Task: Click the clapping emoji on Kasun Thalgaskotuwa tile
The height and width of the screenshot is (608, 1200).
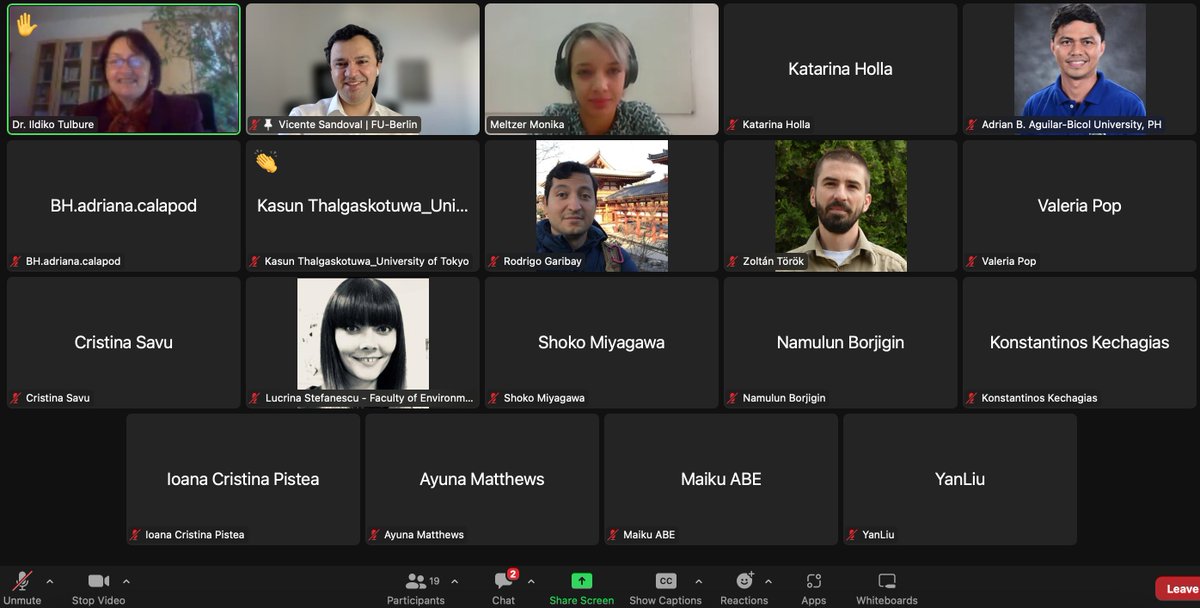Action: (265, 161)
